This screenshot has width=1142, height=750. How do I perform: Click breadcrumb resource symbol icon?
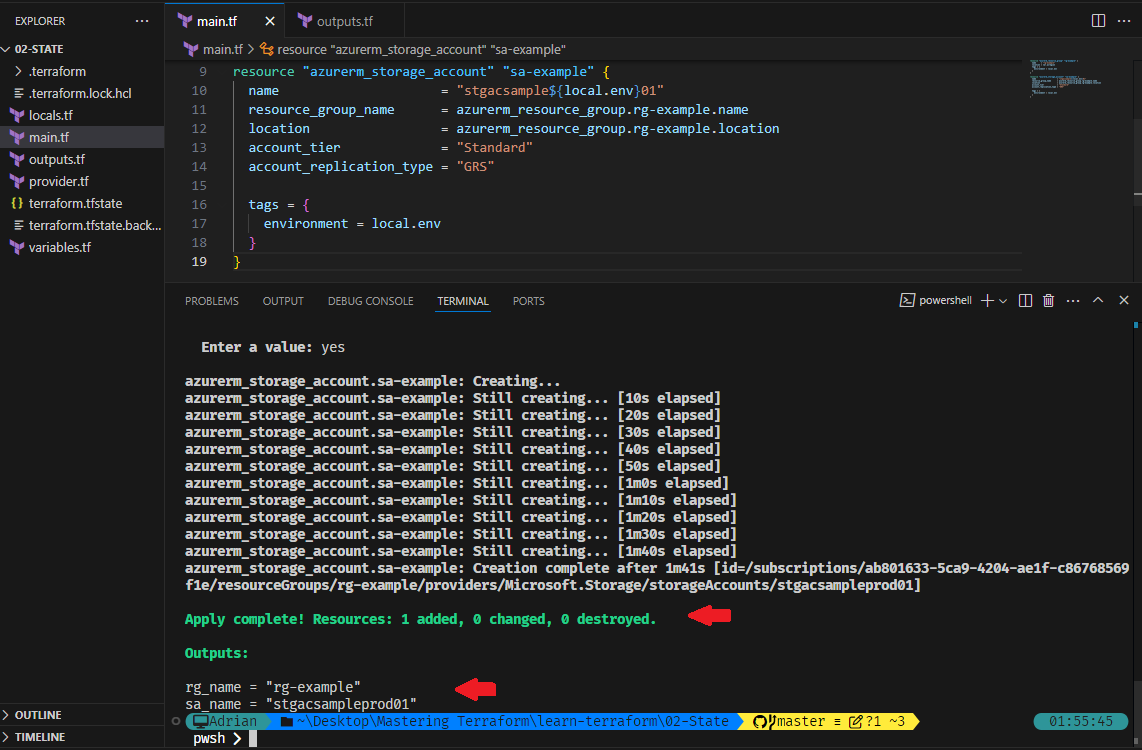267,50
